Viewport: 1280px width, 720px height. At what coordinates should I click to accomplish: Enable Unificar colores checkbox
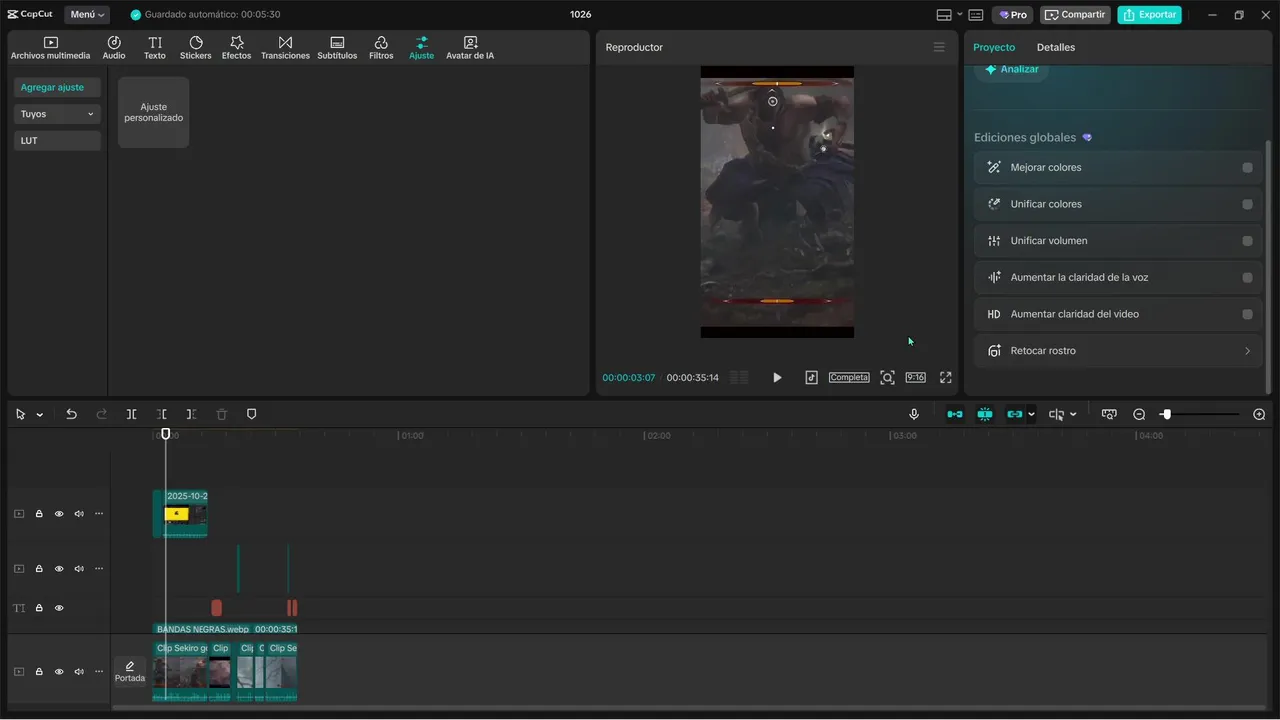point(1247,204)
